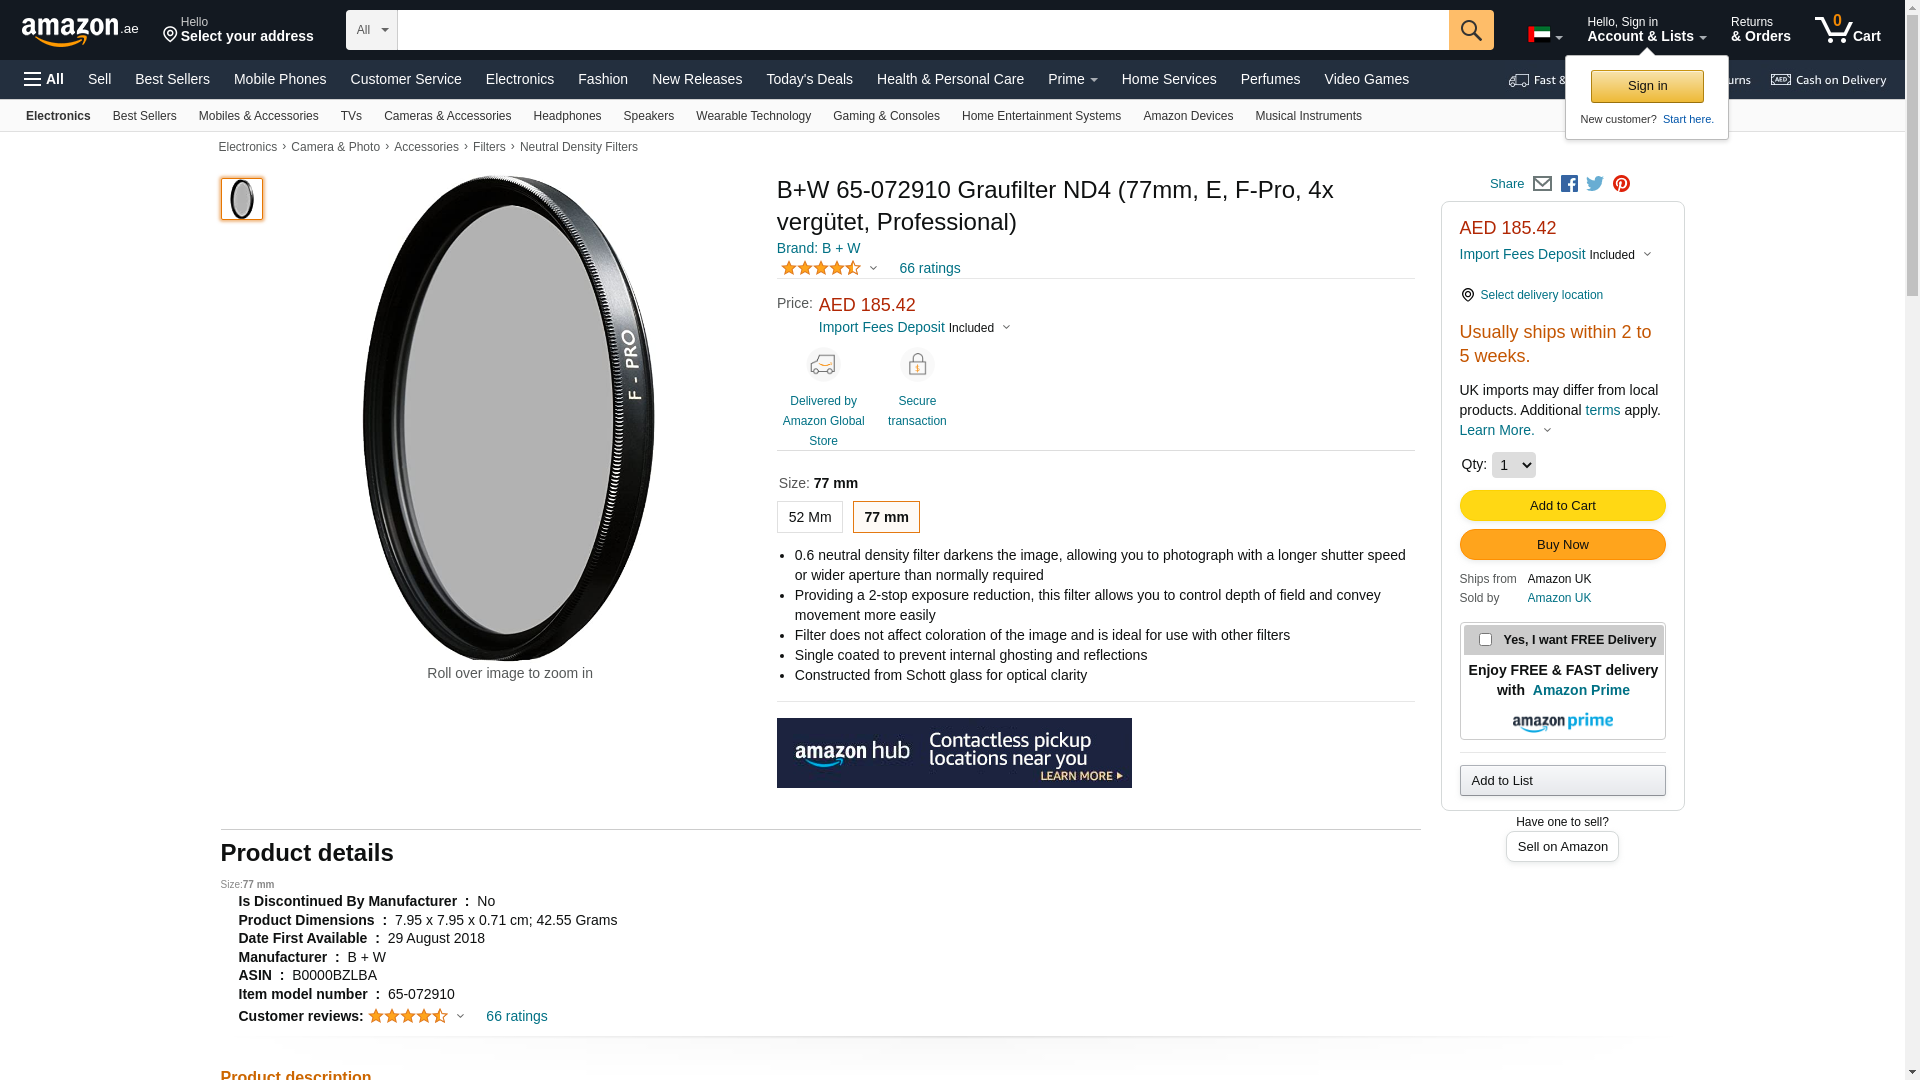This screenshot has width=1920, height=1080.
Task: Click the search magnifier button
Action: (x=1471, y=30)
